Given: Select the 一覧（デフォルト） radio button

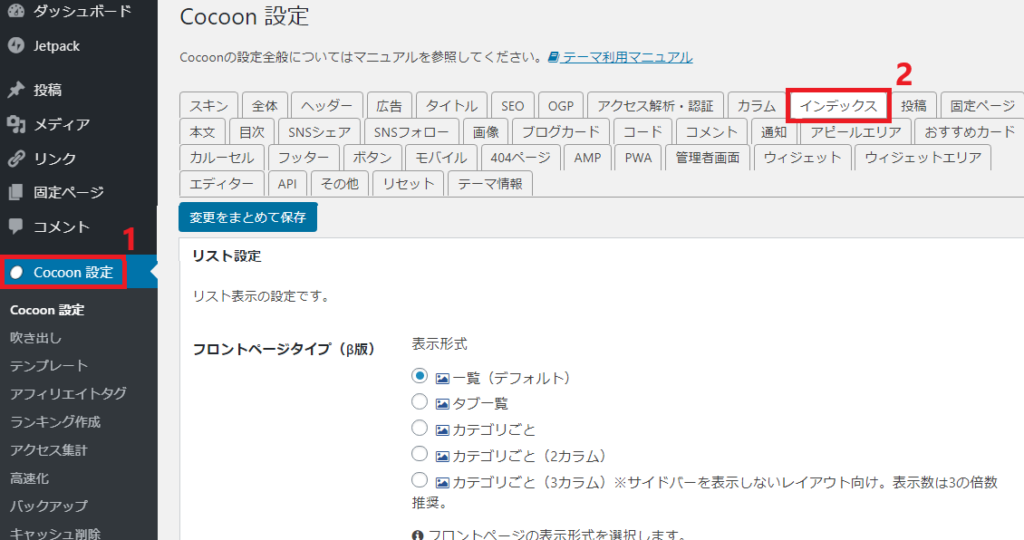Looking at the screenshot, I should coord(419,376).
